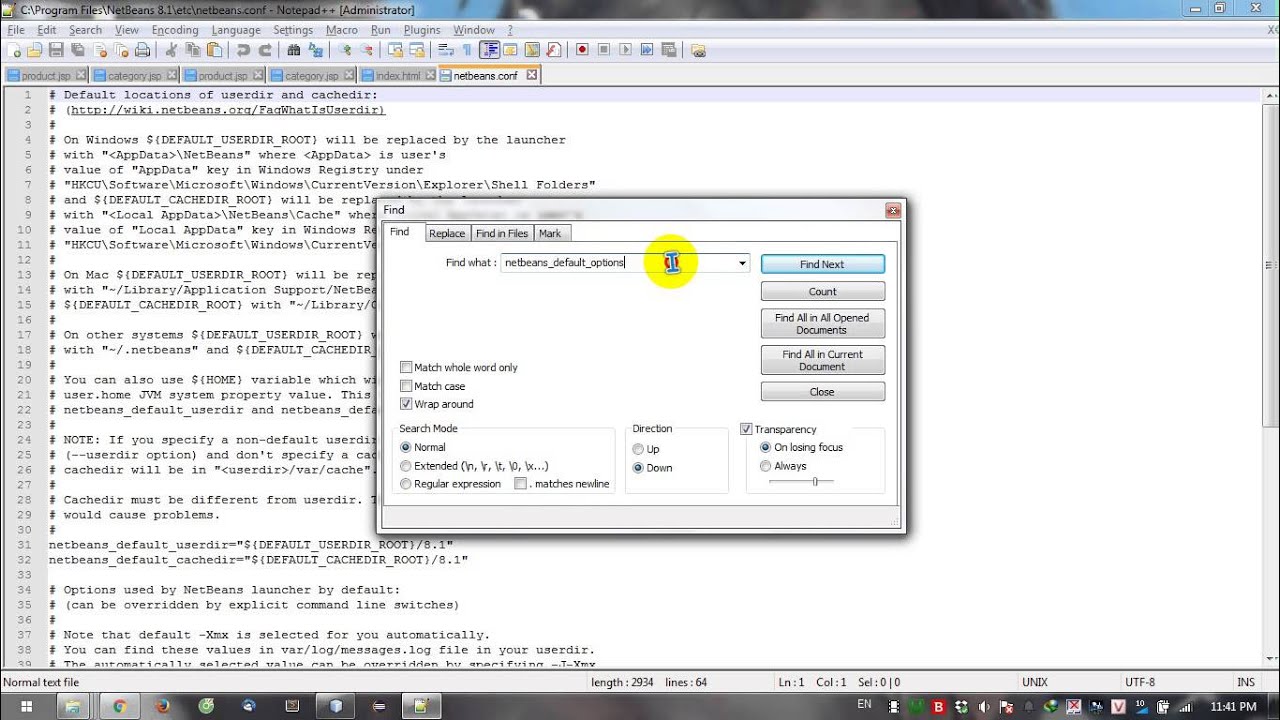Uncheck the Wrap around checkbox

(x=406, y=404)
